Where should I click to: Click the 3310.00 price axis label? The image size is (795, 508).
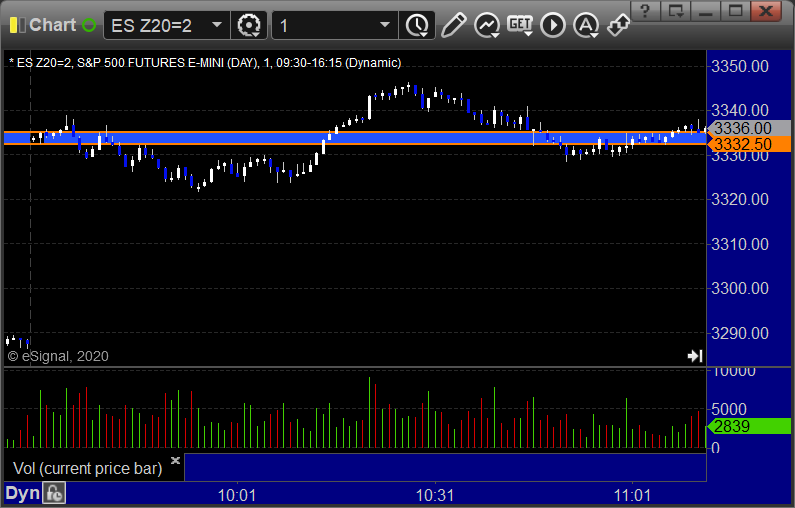[x=740, y=244]
